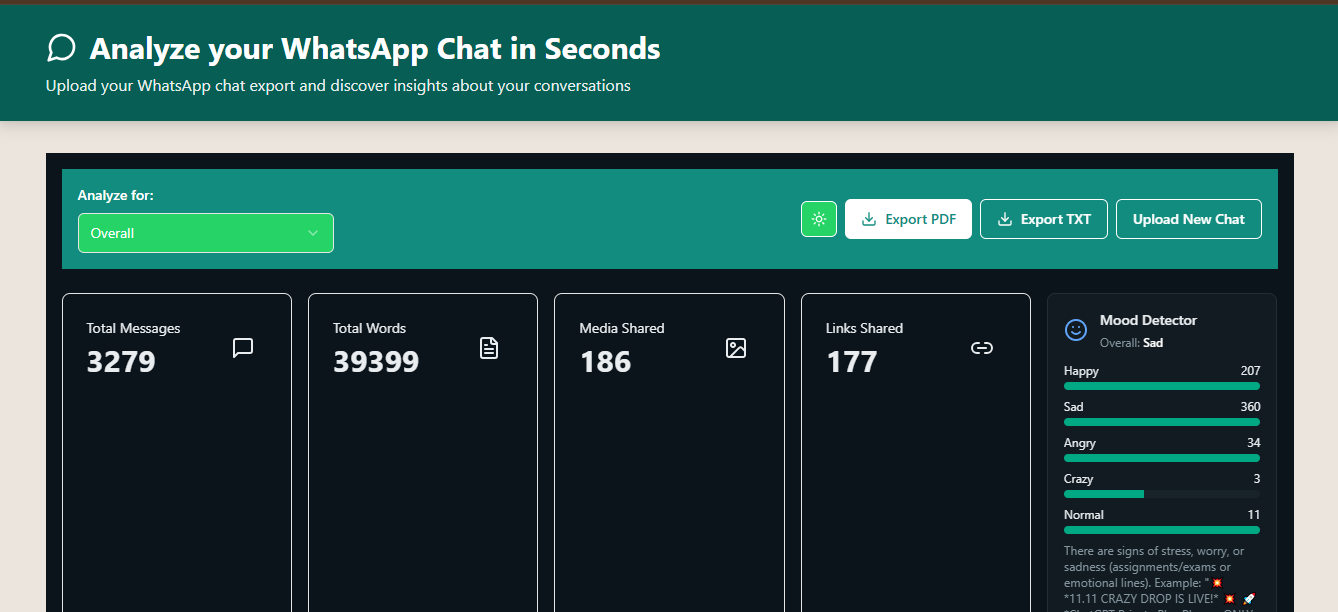Screen dimensions: 1338x612
Task: Click the Total Words value 39399
Action: [376, 362]
